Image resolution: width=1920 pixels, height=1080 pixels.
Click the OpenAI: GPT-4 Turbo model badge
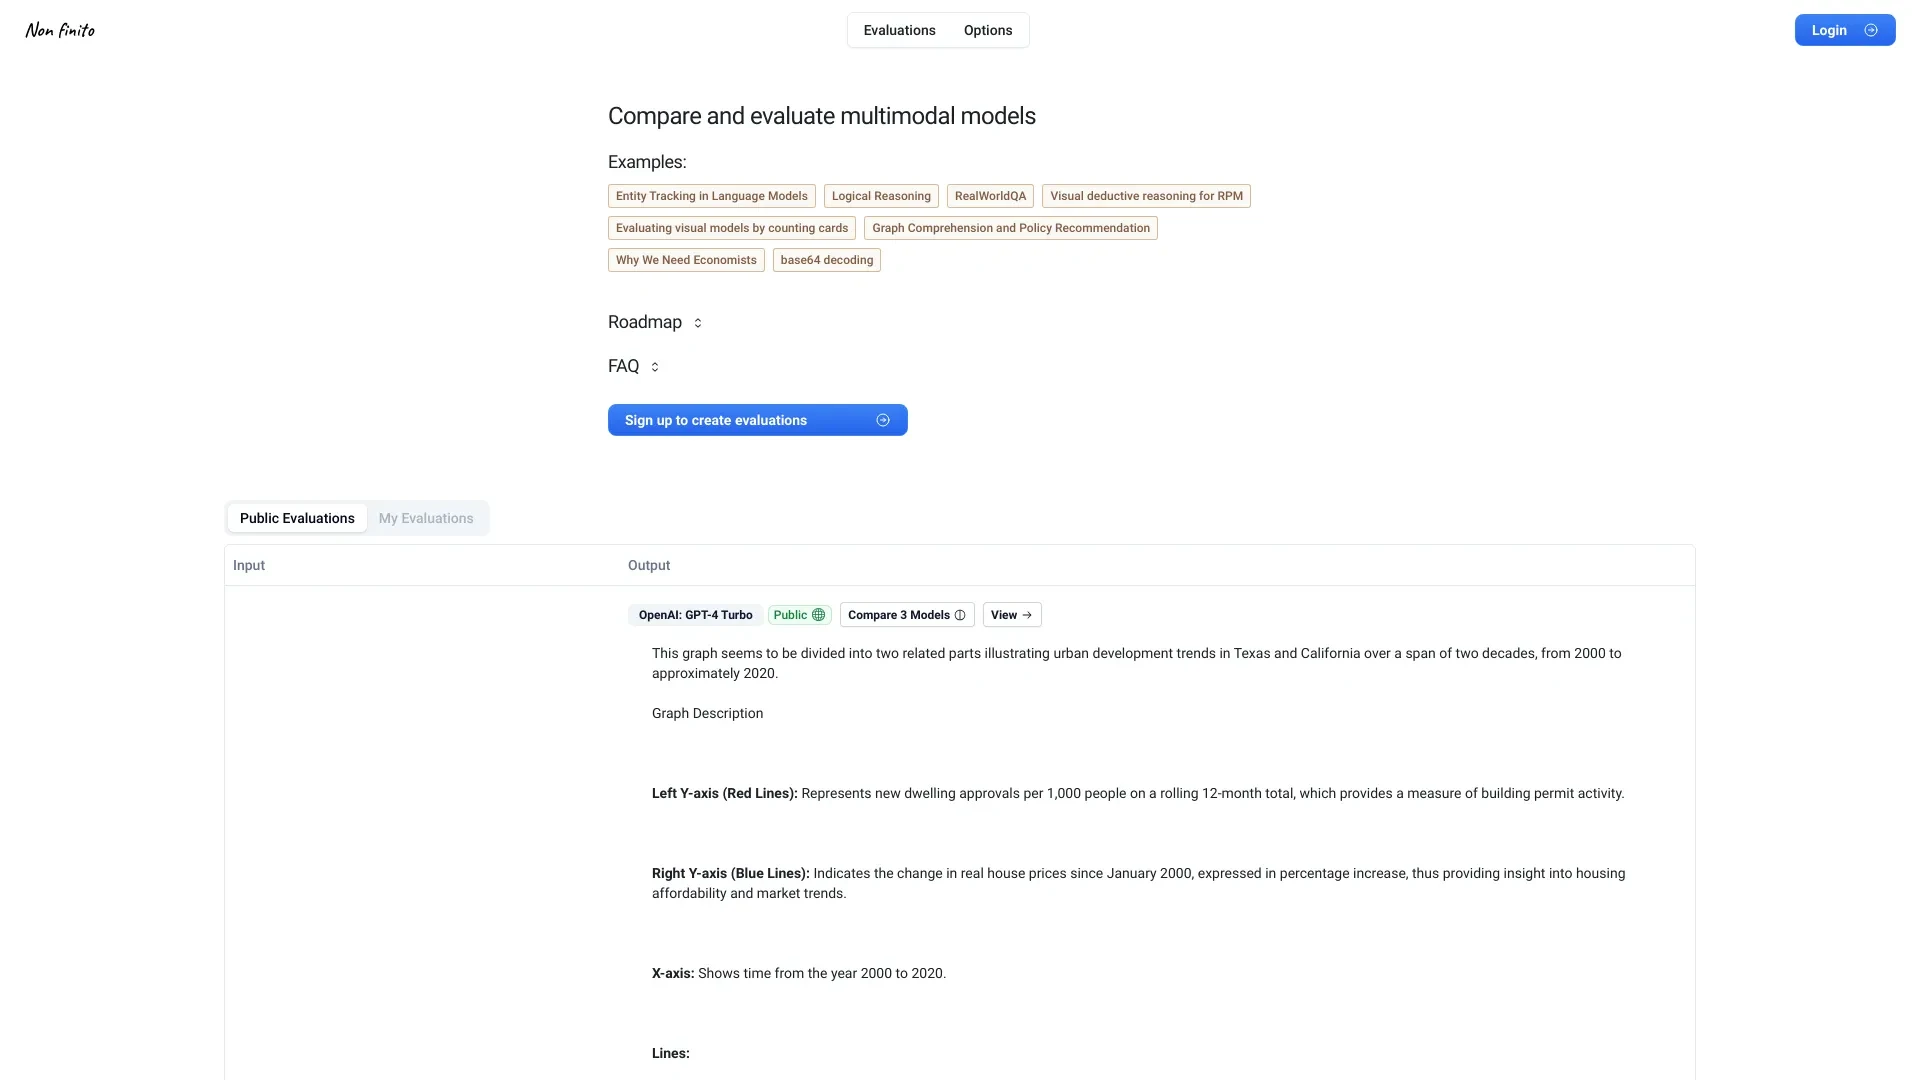695,615
